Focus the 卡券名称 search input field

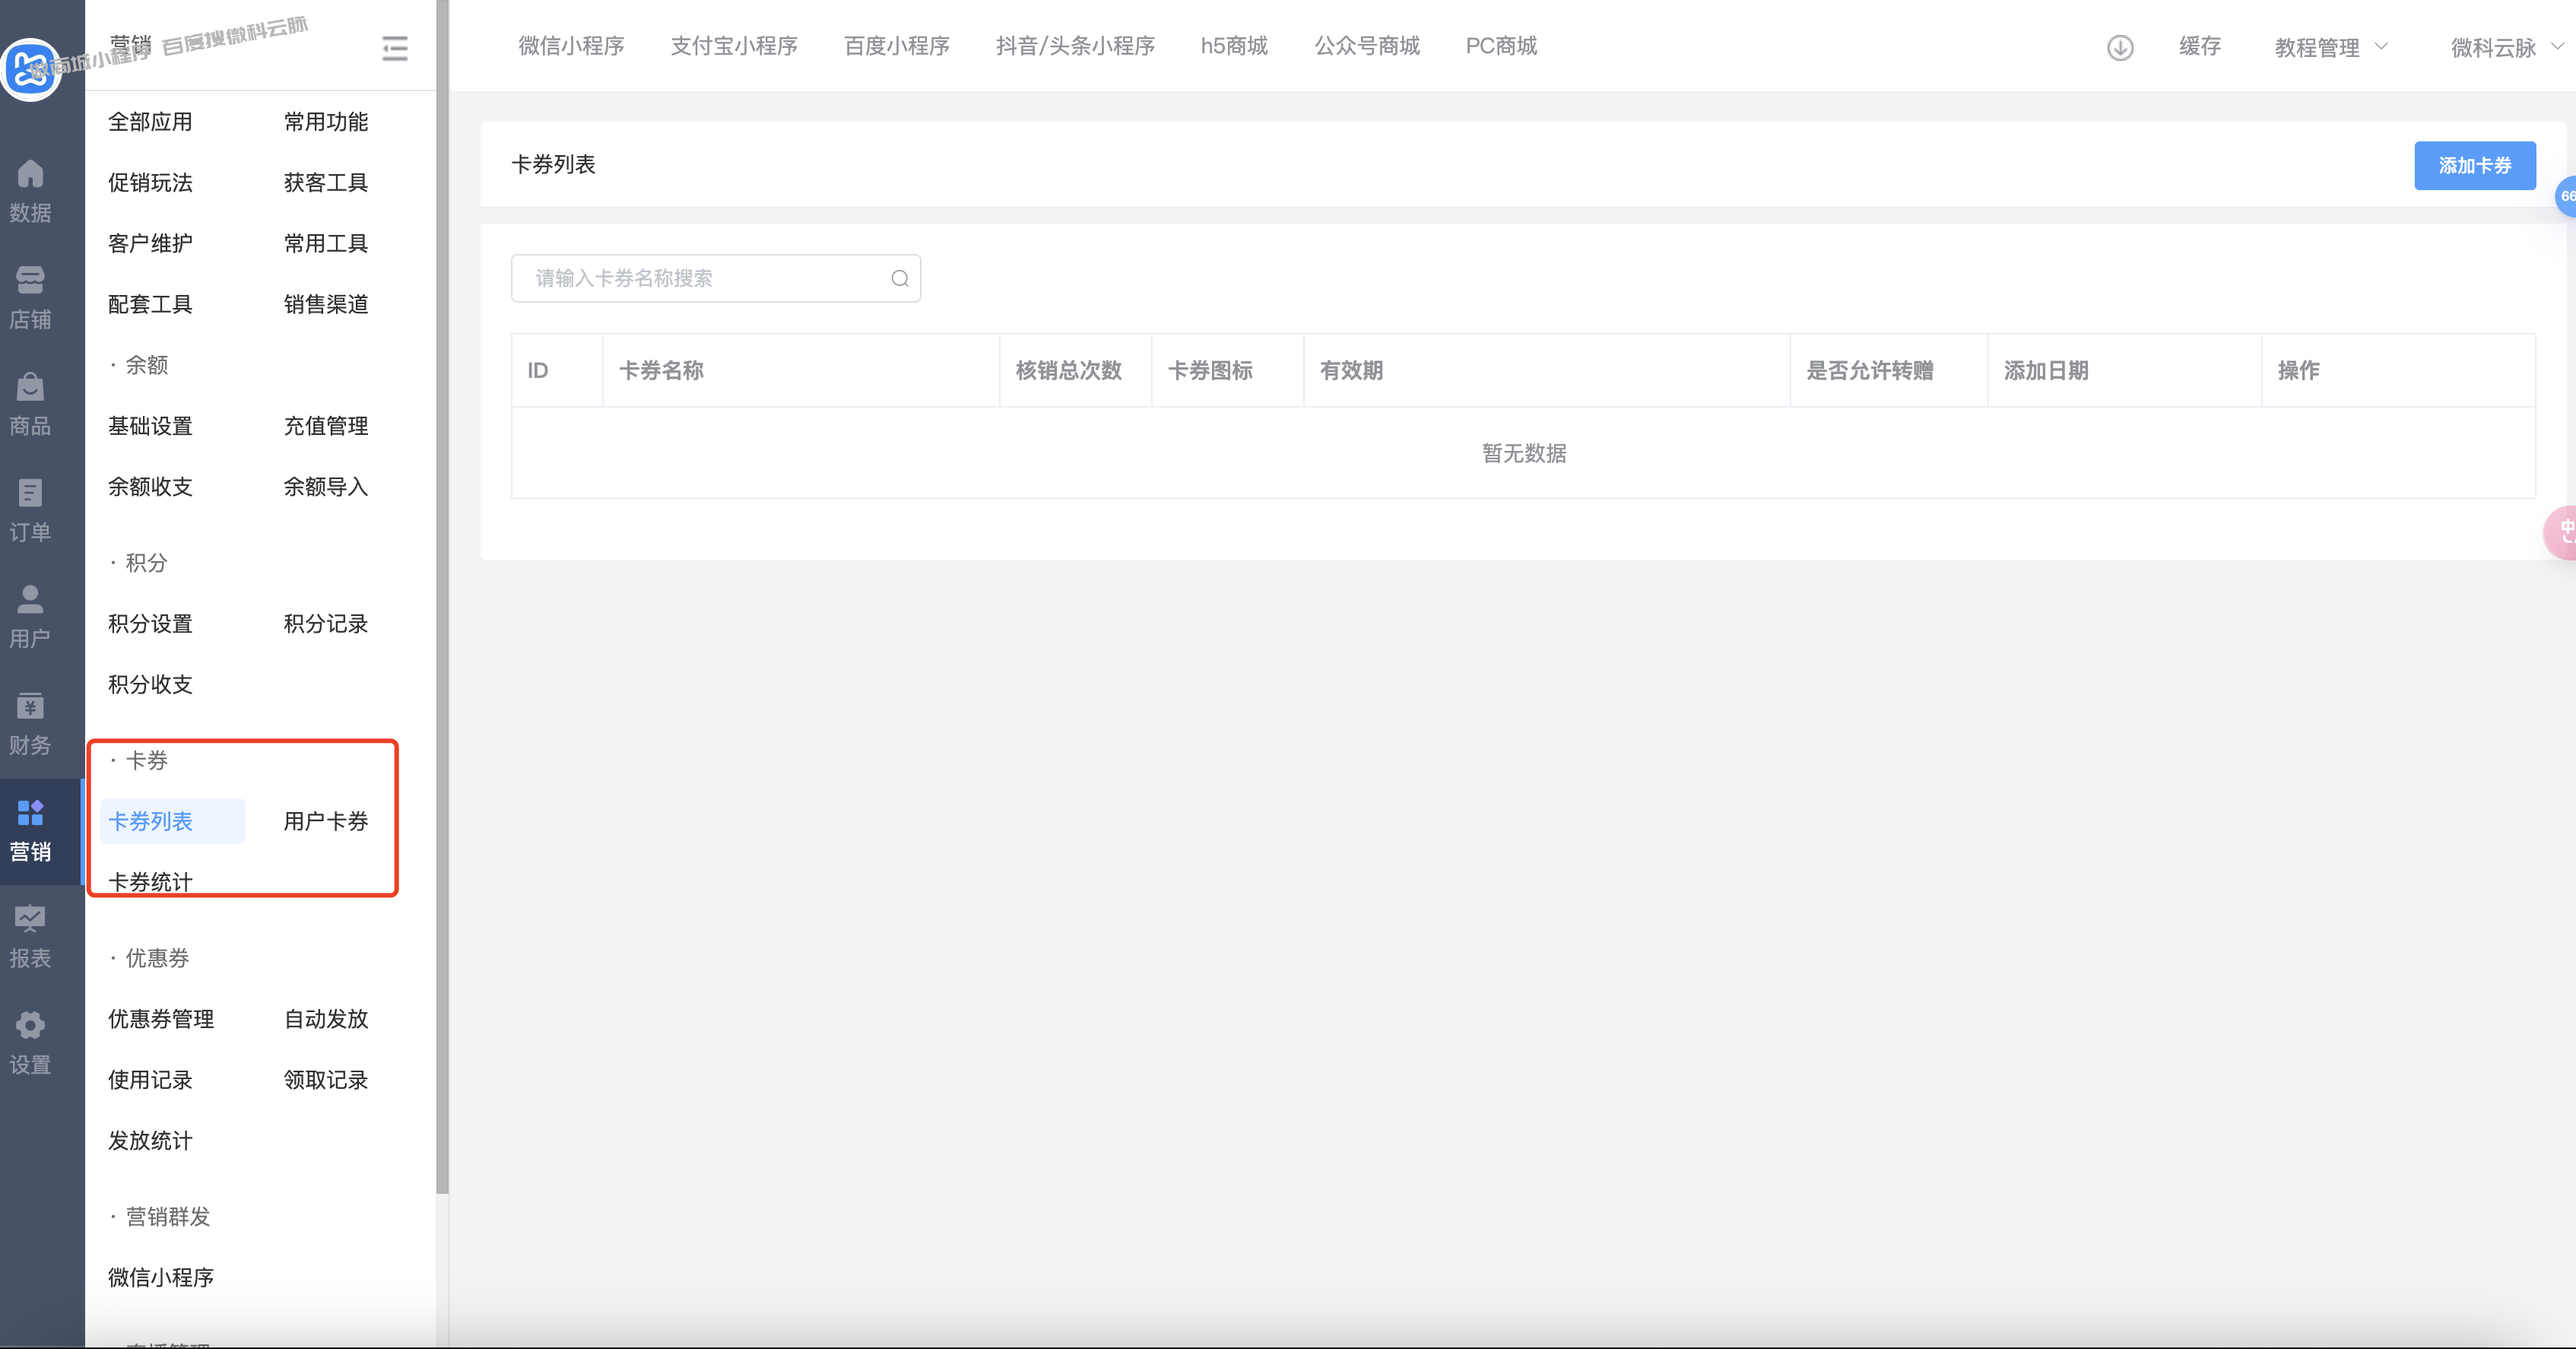(x=700, y=279)
